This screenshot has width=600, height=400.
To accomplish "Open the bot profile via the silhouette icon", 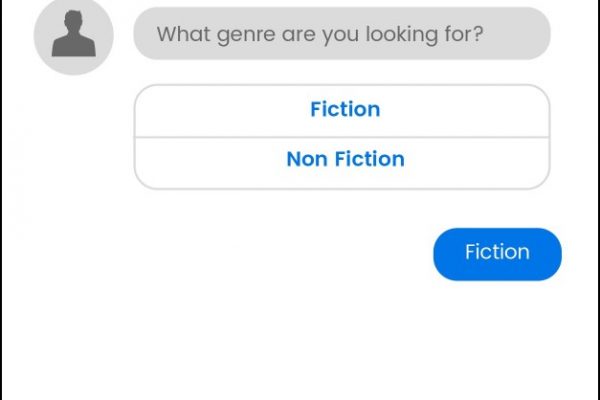I will click(73, 35).
